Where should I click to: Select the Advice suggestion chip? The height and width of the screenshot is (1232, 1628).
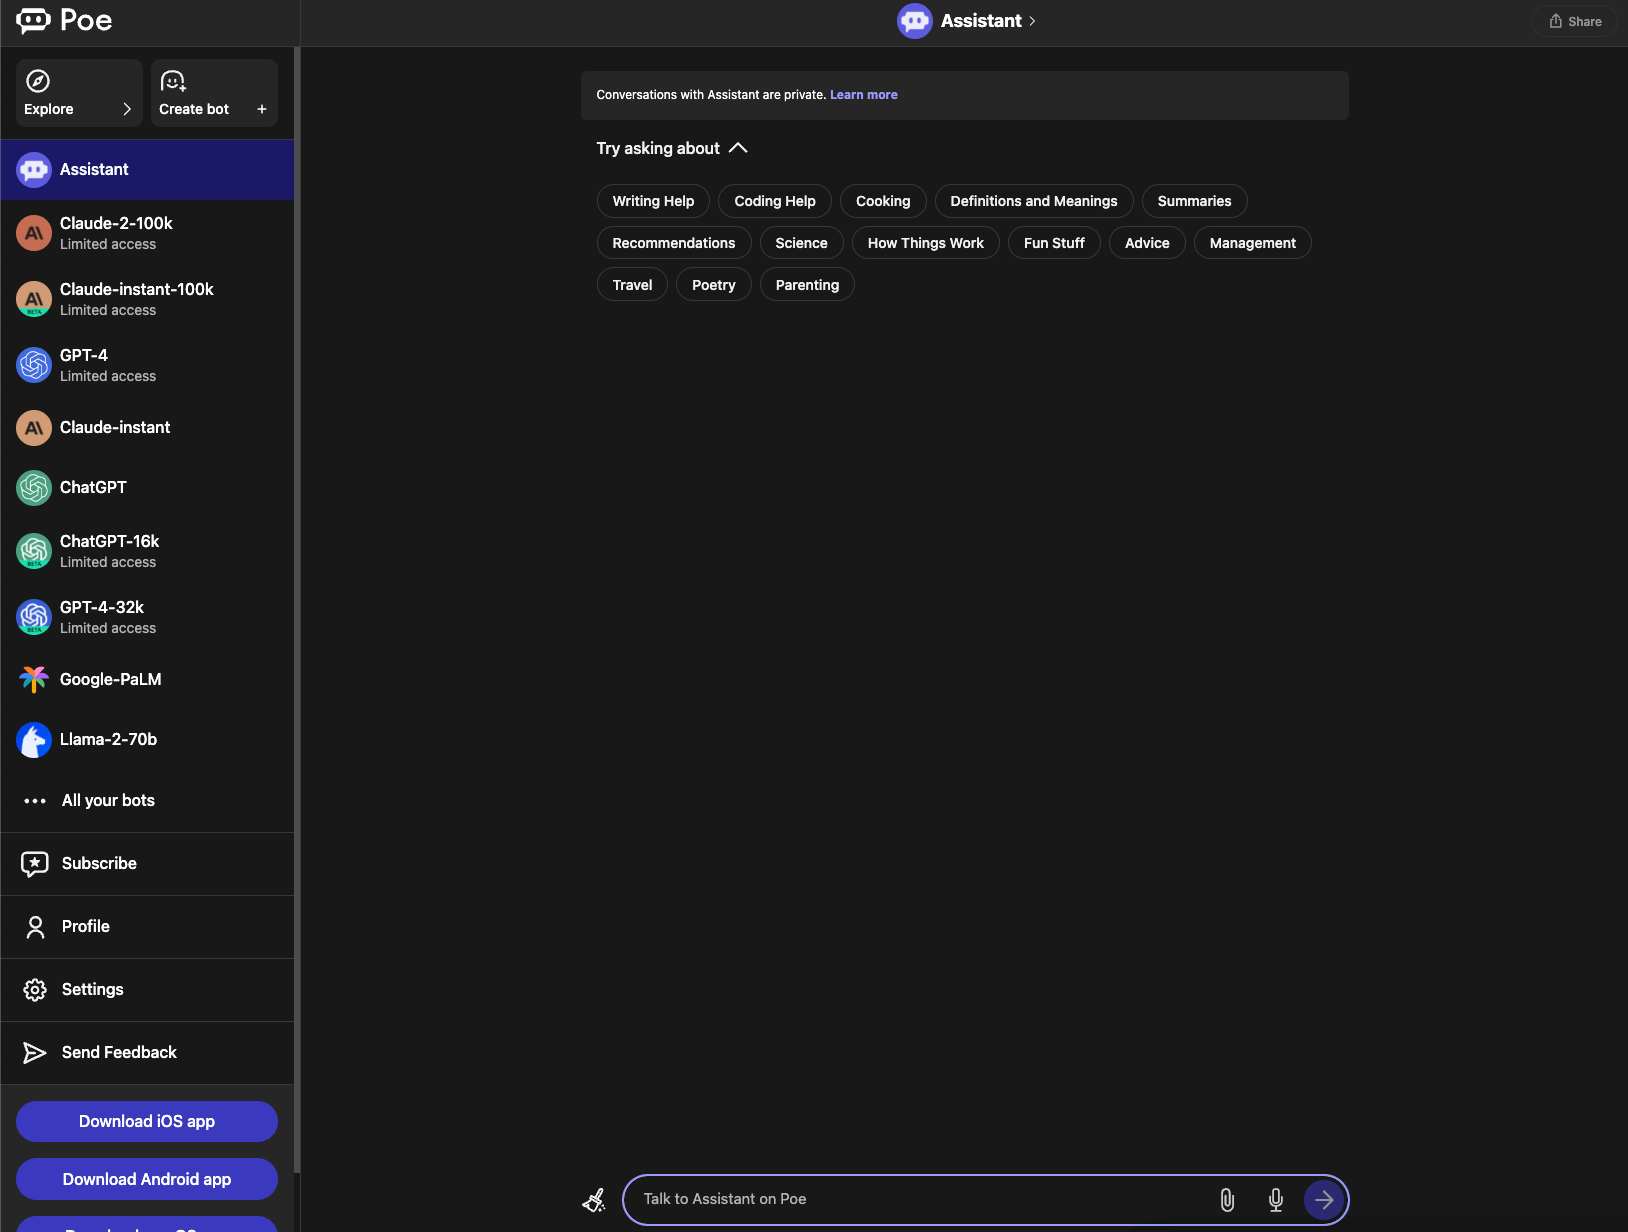point(1147,243)
